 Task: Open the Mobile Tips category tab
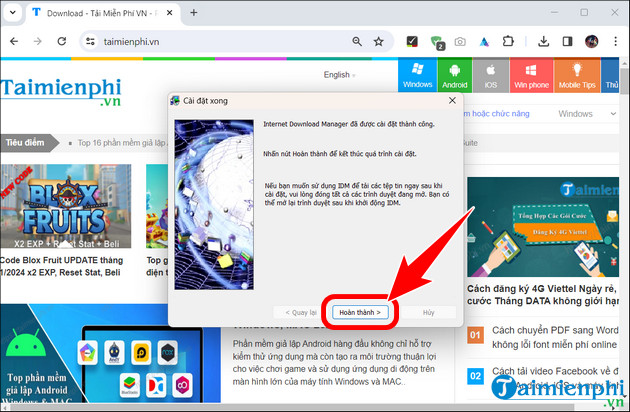point(577,75)
